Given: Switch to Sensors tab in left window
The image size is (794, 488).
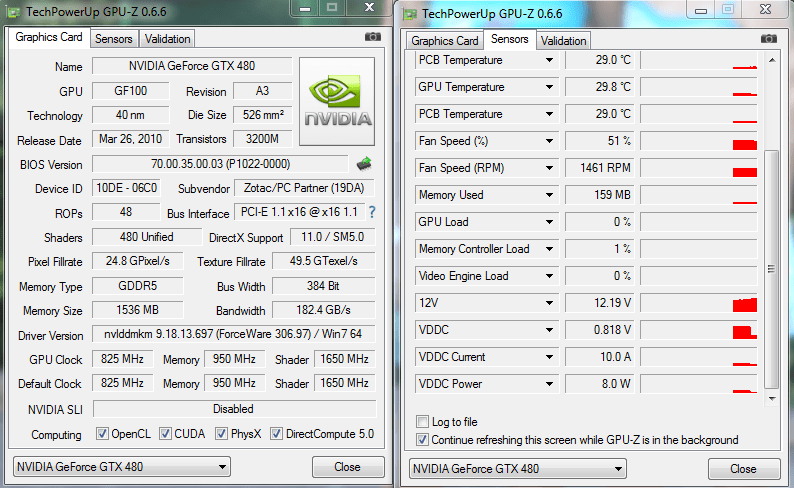Looking at the screenshot, I should pos(113,39).
